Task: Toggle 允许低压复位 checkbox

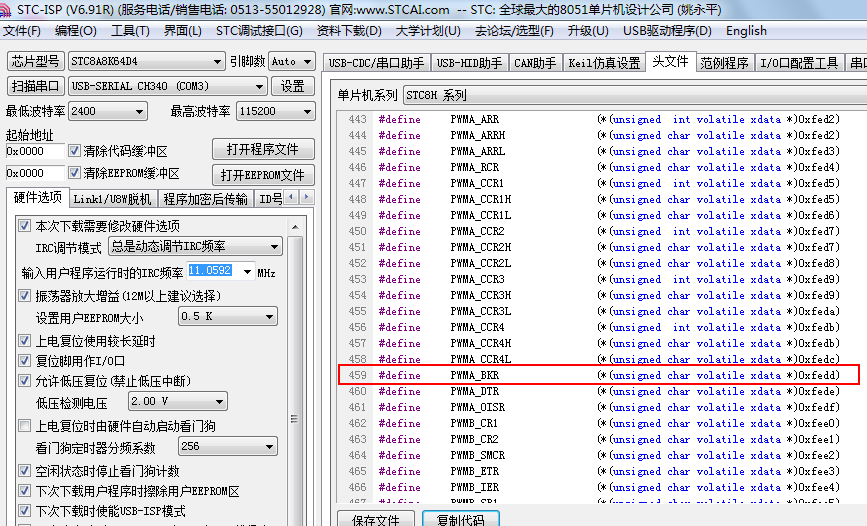Action: click(x=25, y=381)
